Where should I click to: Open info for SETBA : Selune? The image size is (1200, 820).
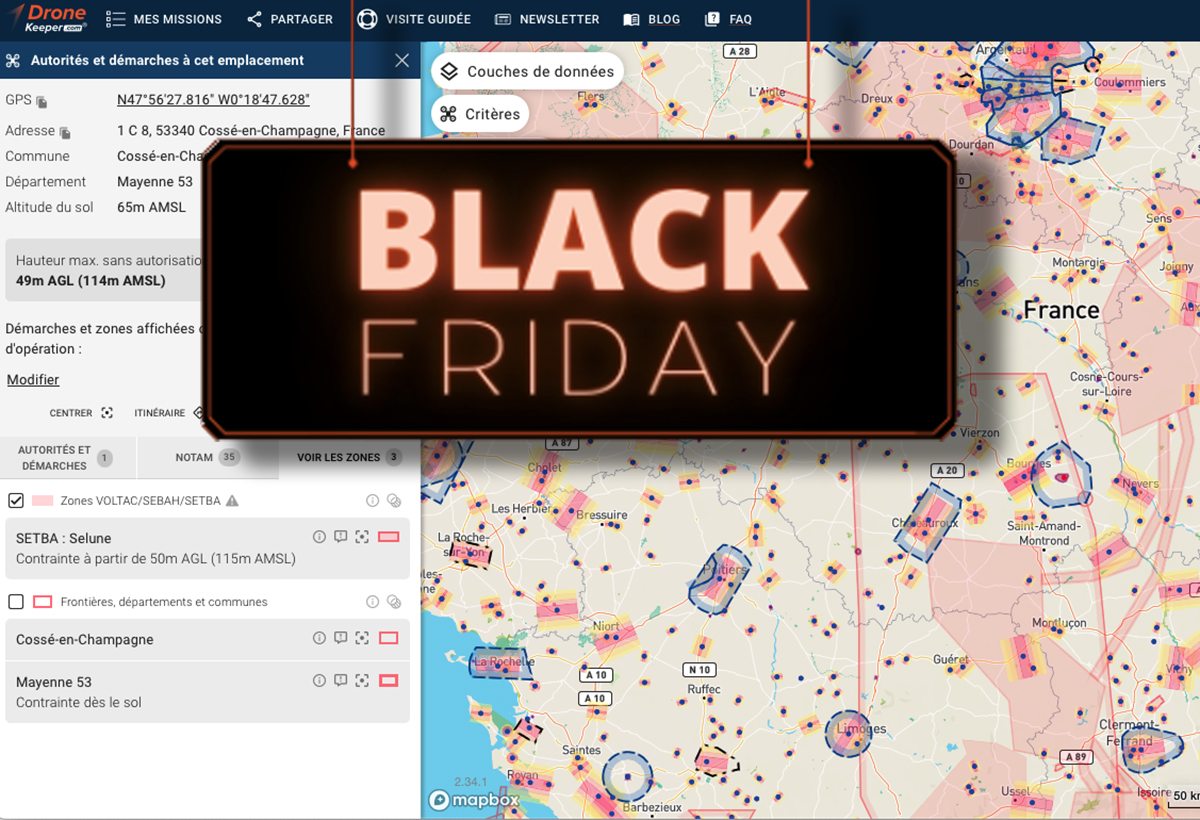(320, 537)
